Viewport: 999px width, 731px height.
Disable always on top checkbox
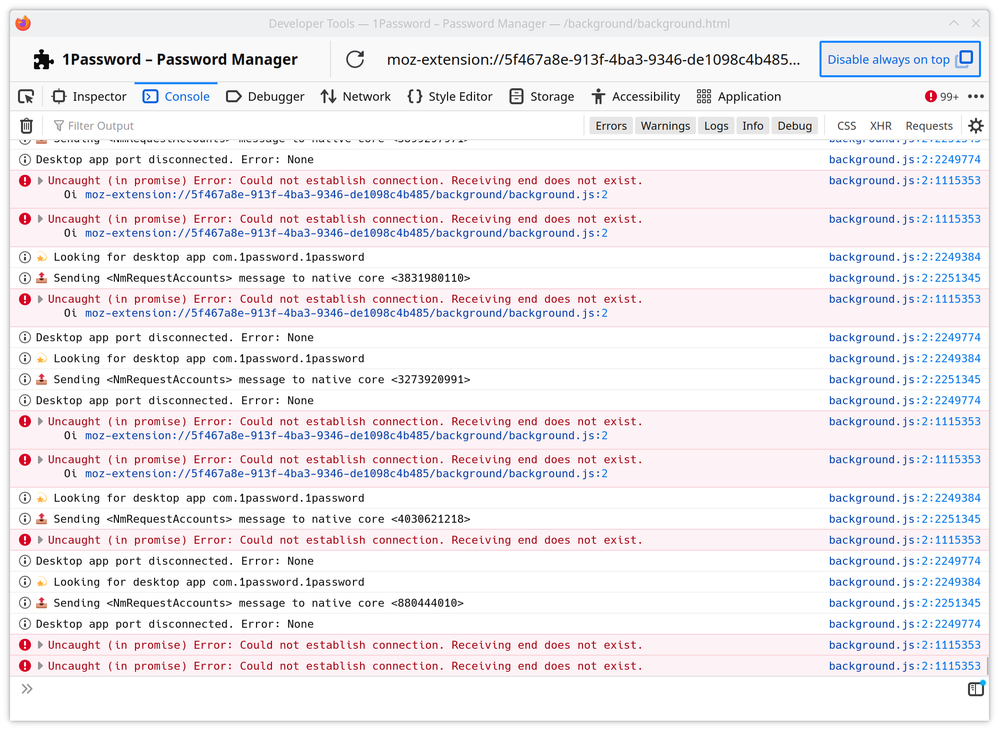coord(964,59)
